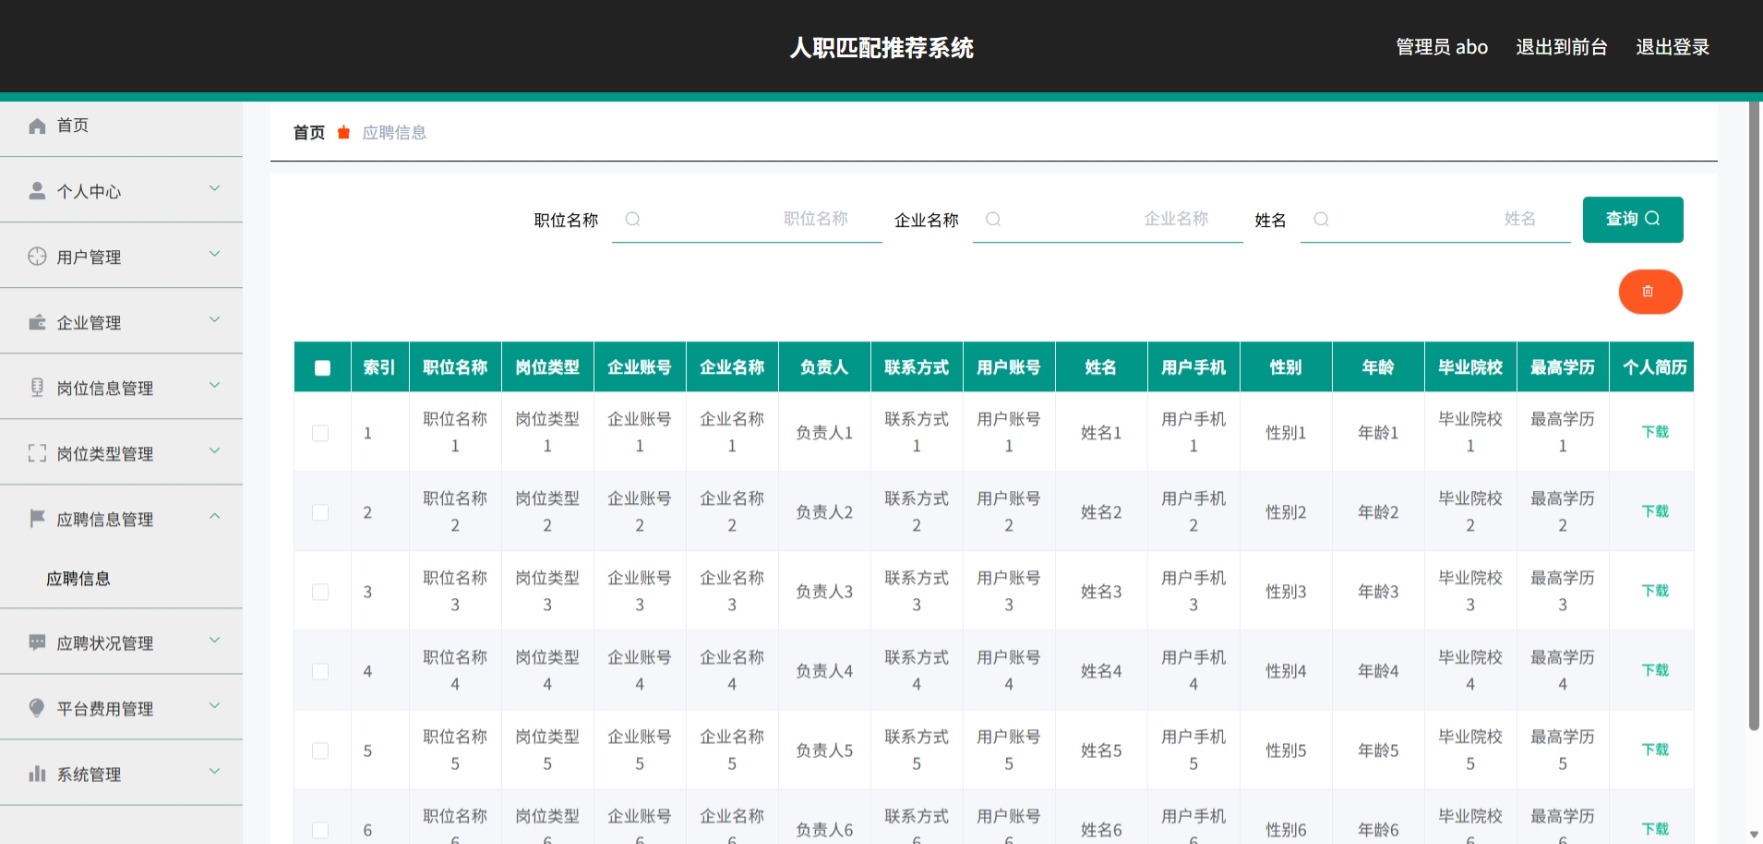The width and height of the screenshot is (1763, 844).
Task: Click the 岗位信息管理 sidebar icon
Action: point(37,387)
